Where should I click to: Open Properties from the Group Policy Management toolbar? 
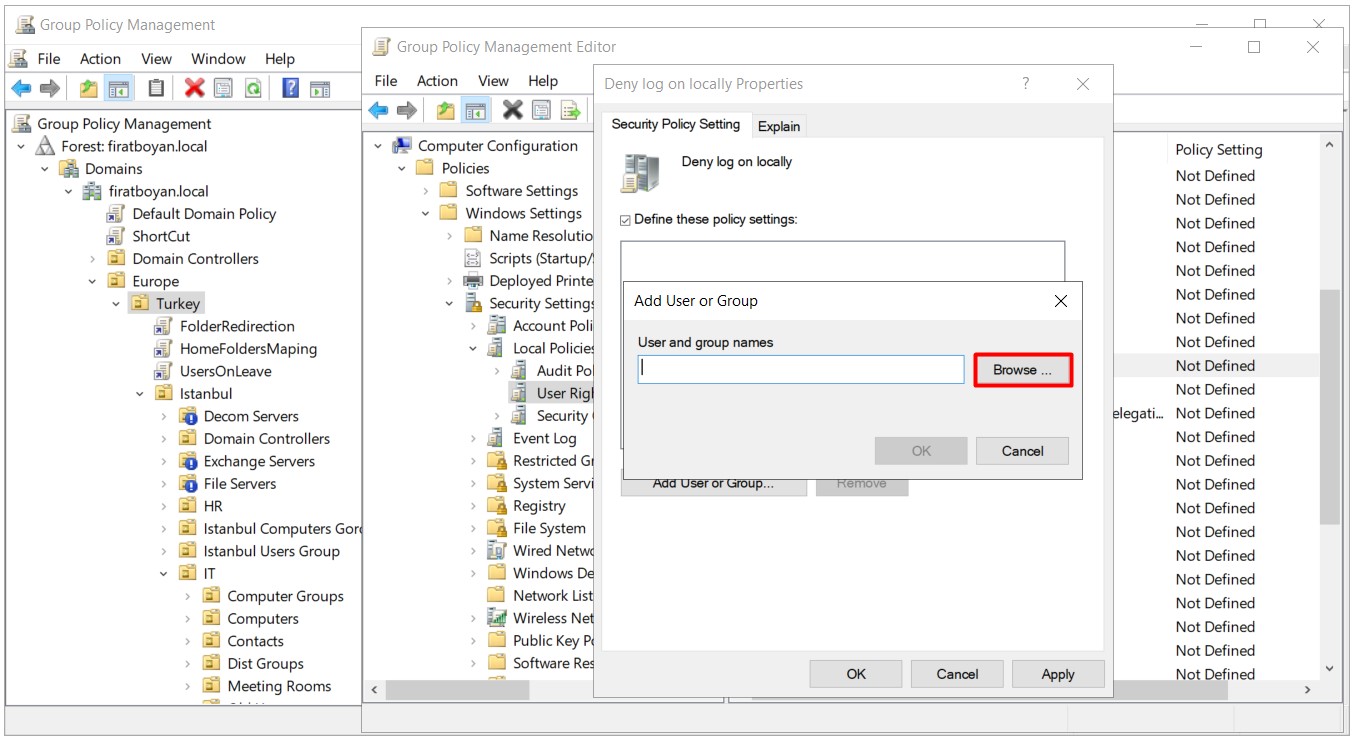pos(223,89)
